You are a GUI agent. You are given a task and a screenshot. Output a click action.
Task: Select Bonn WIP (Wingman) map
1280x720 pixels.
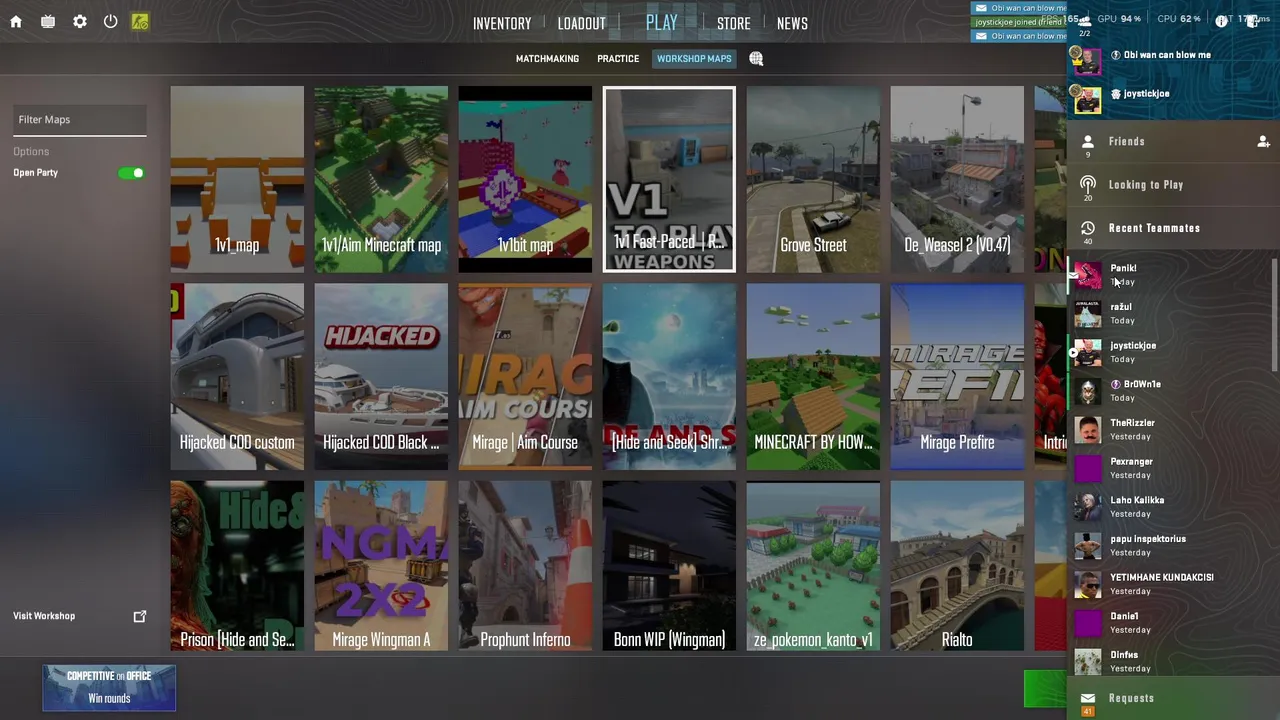pyautogui.click(x=669, y=566)
